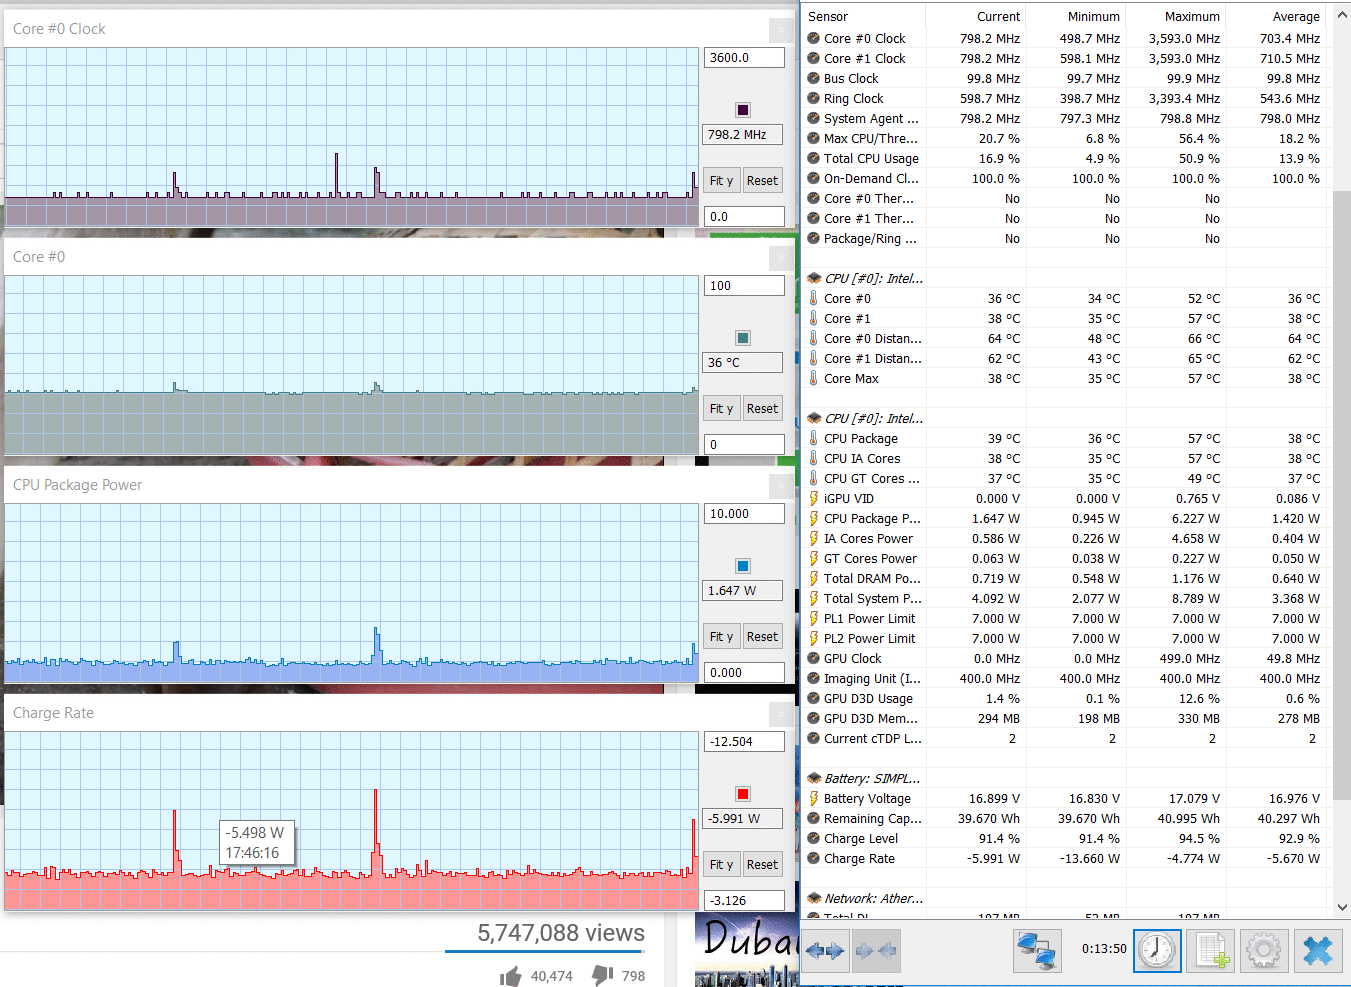Click the thumbs up like icon

pos(511,976)
